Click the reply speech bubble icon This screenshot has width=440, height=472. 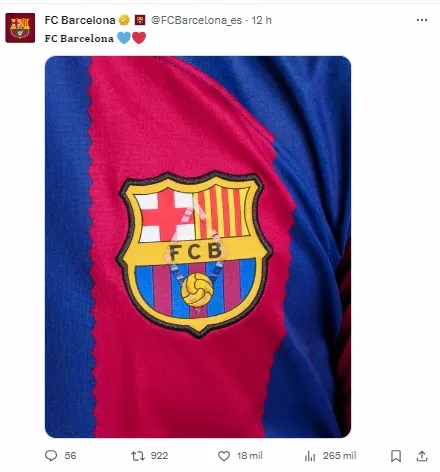[x=51, y=456]
